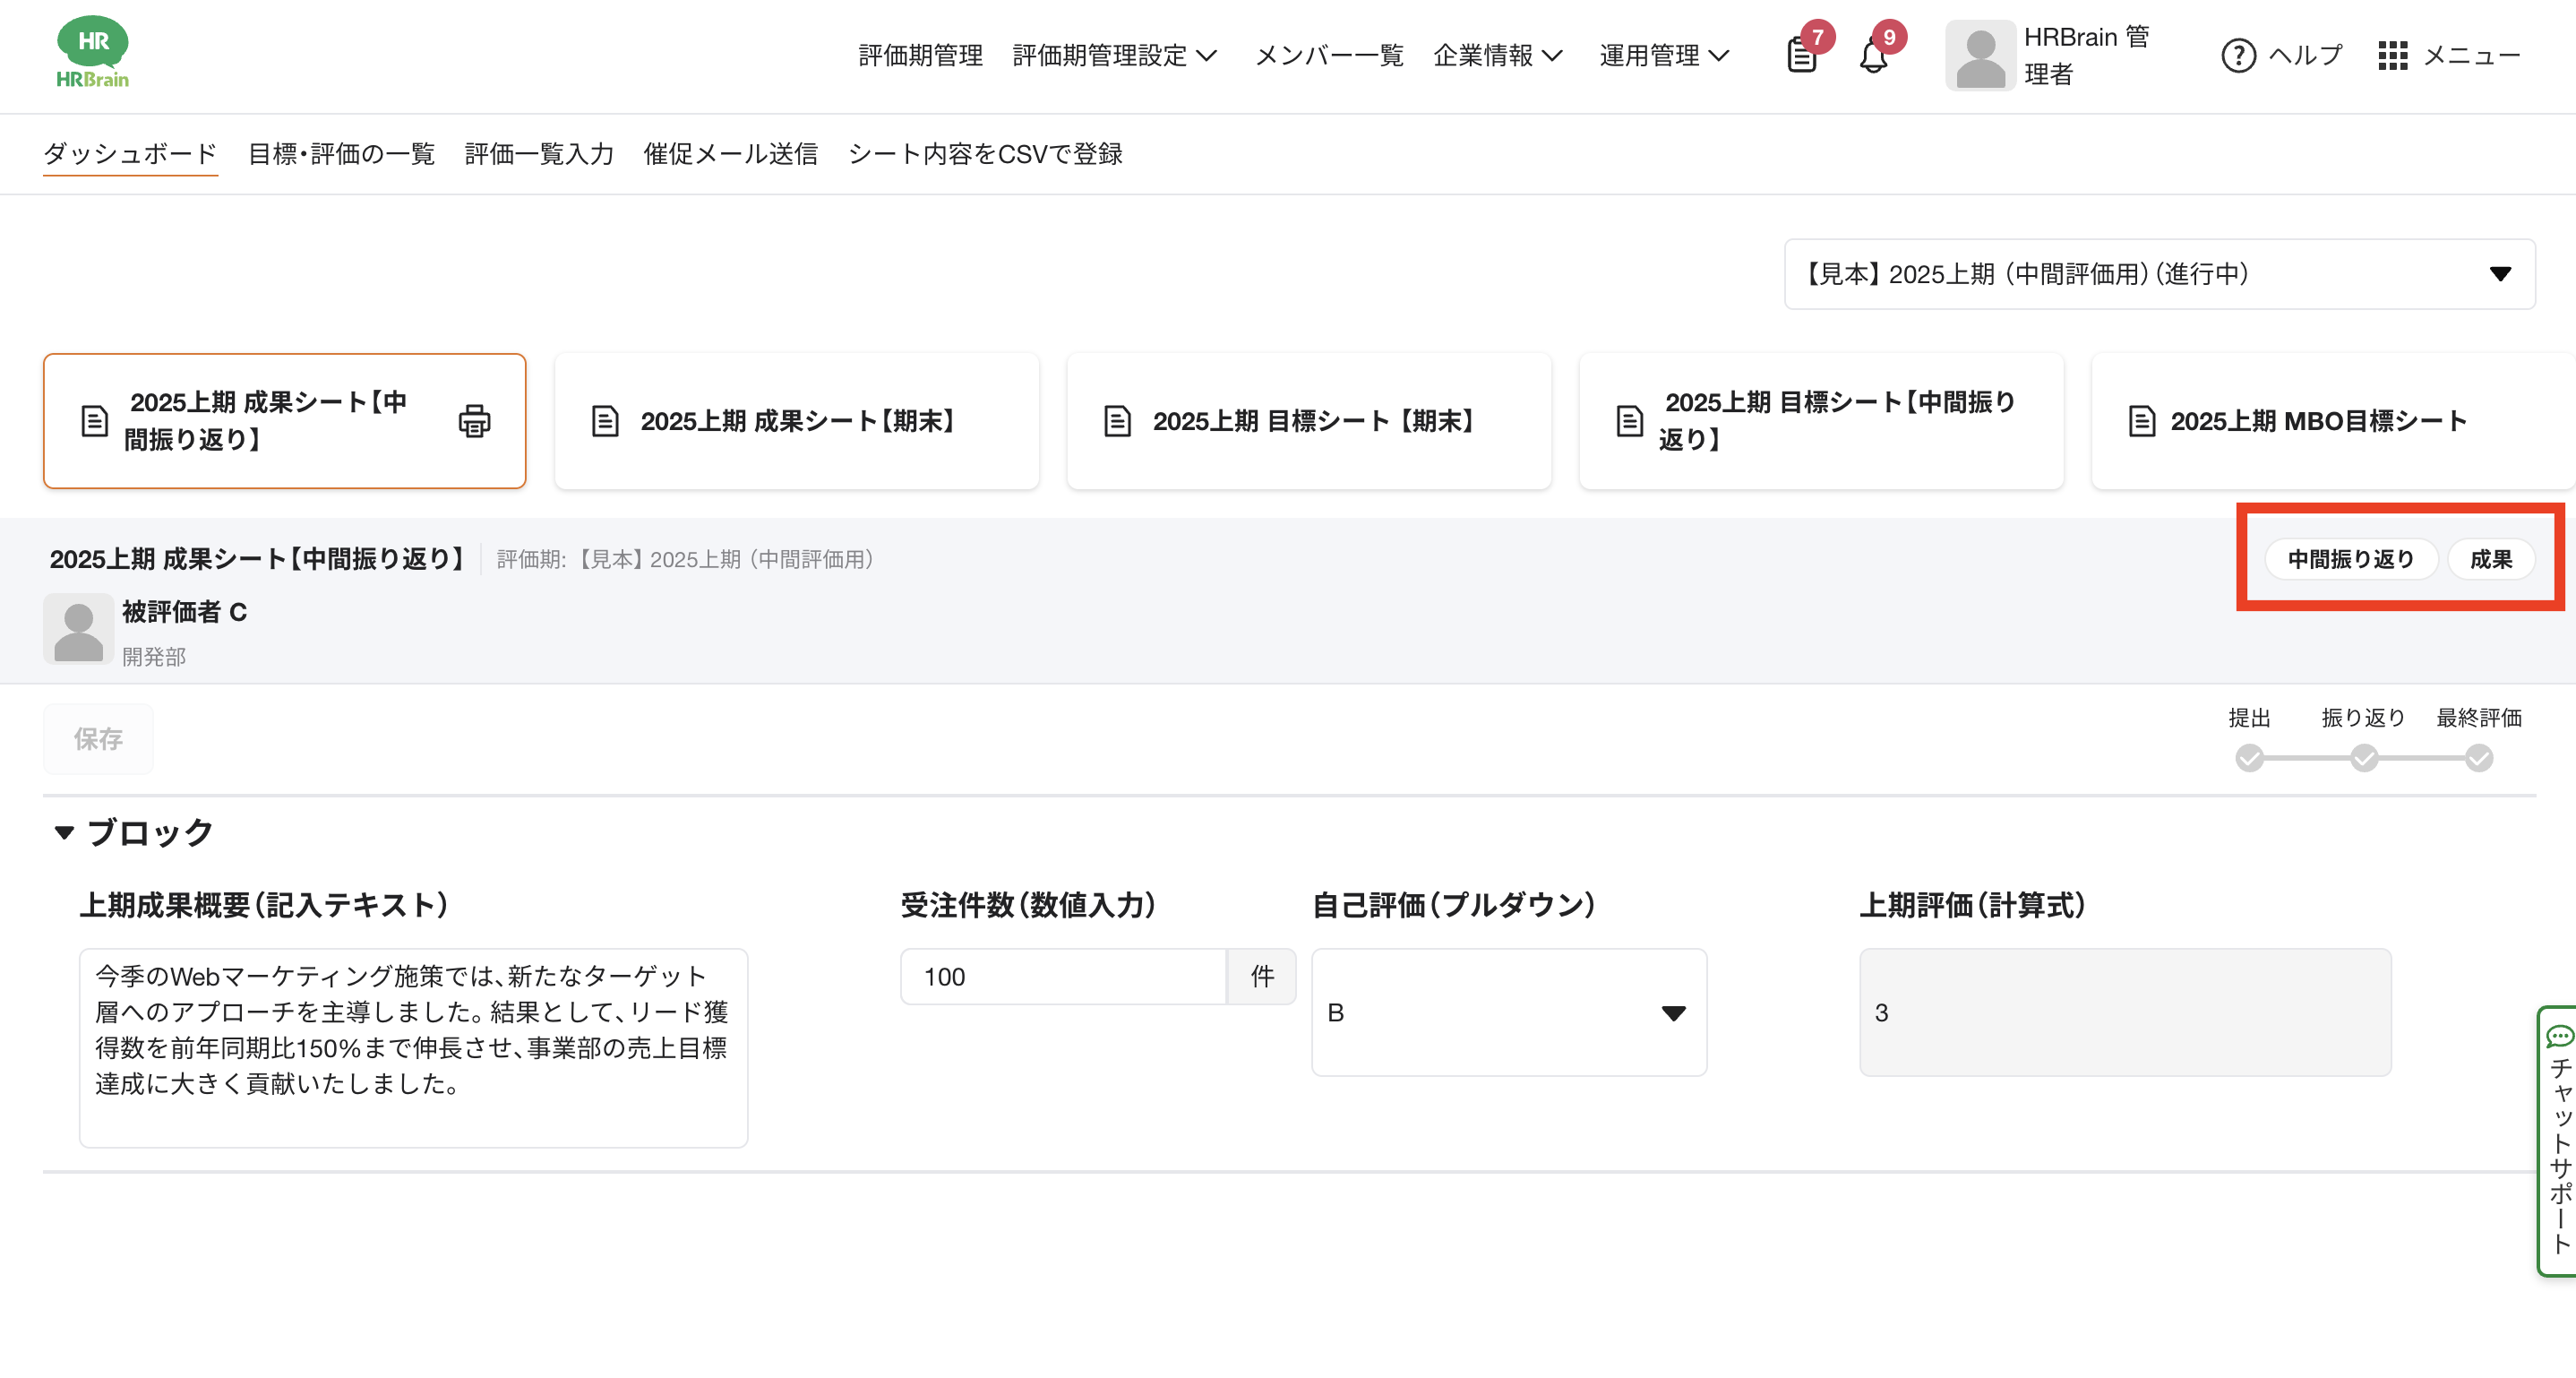Click the print icon on the 成果シート card
The width and height of the screenshot is (2576, 1378).
click(x=474, y=421)
